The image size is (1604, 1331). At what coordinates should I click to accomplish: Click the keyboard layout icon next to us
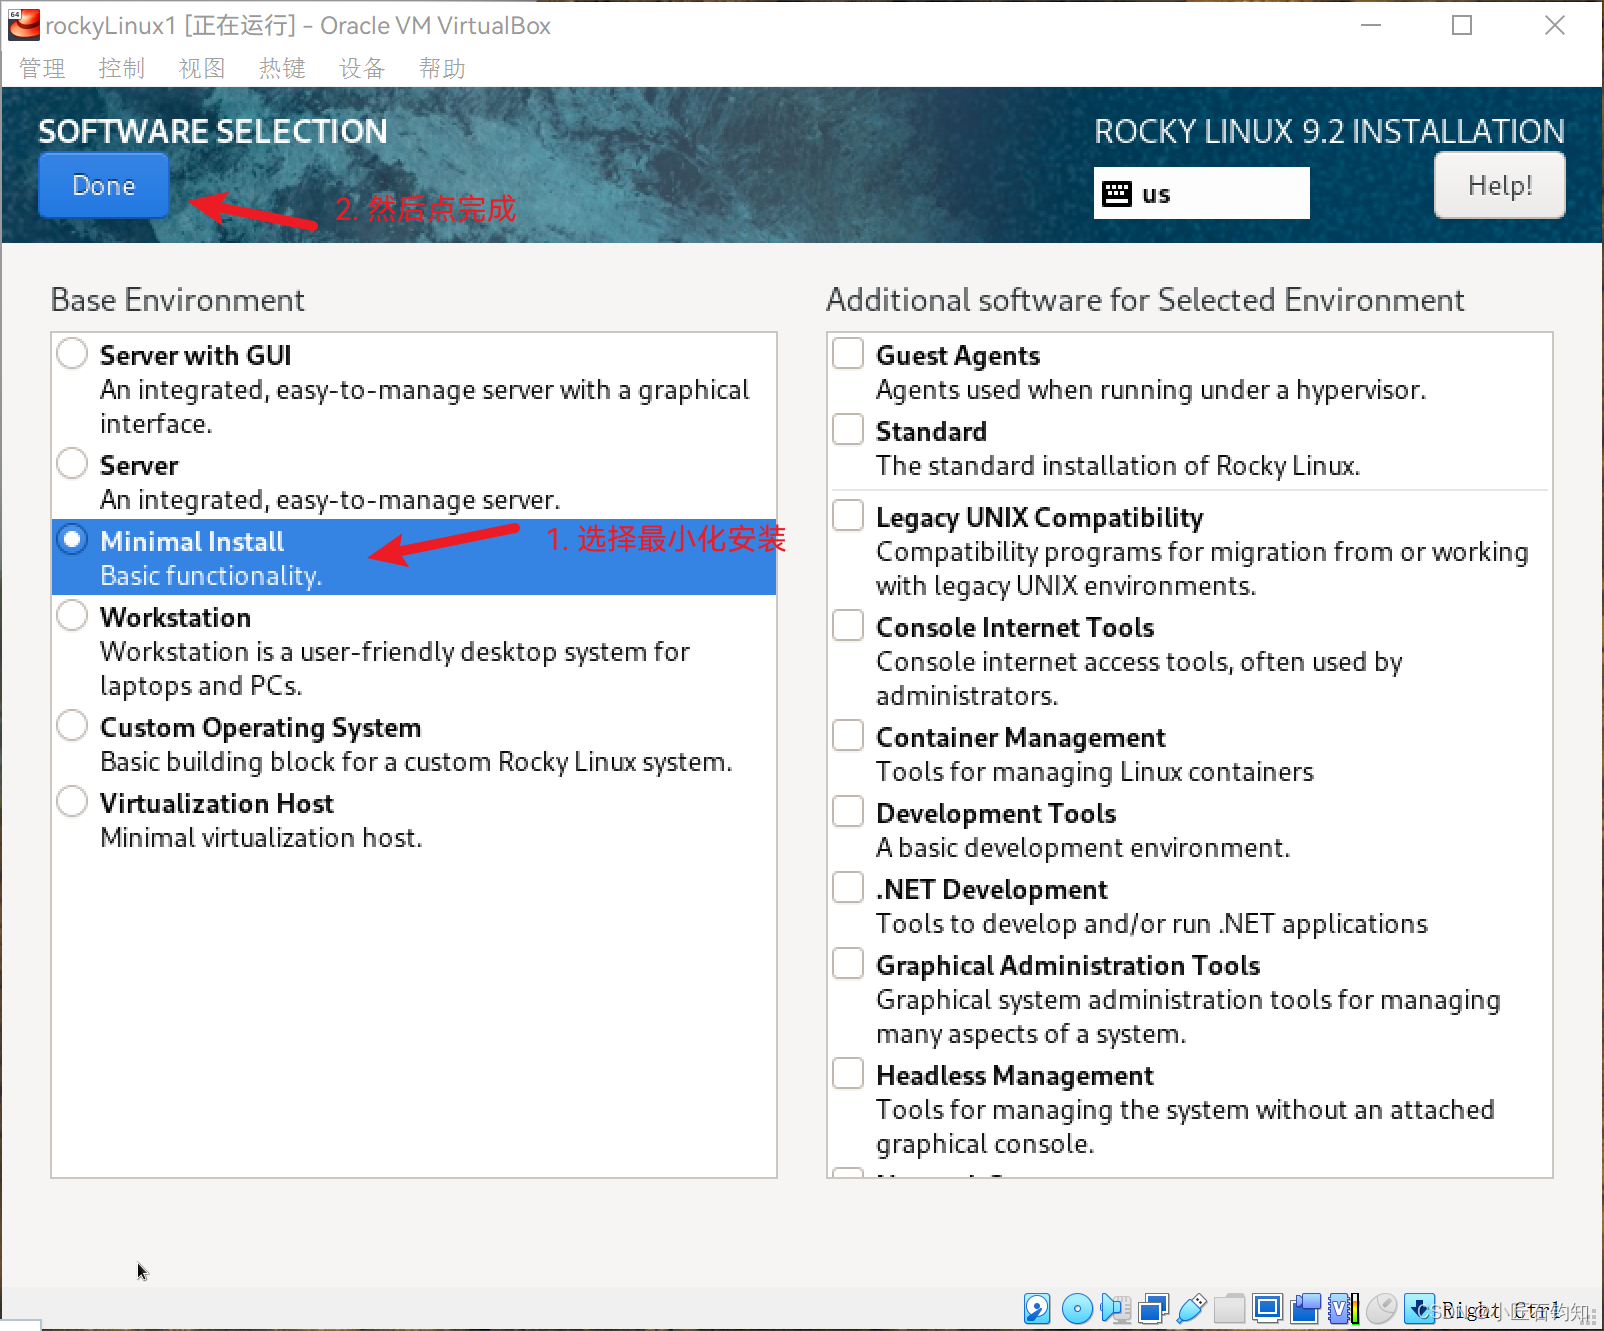[1117, 194]
